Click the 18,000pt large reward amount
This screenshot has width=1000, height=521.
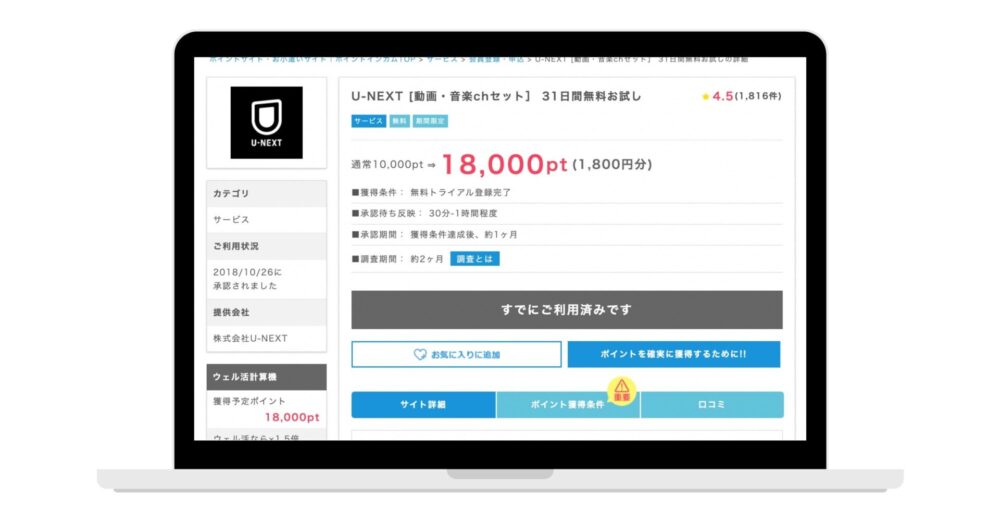coord(504,165)
